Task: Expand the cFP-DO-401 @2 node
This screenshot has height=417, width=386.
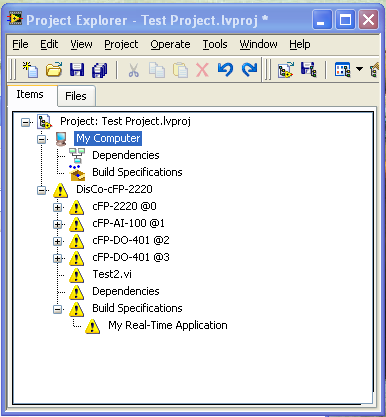Action: 57,241
